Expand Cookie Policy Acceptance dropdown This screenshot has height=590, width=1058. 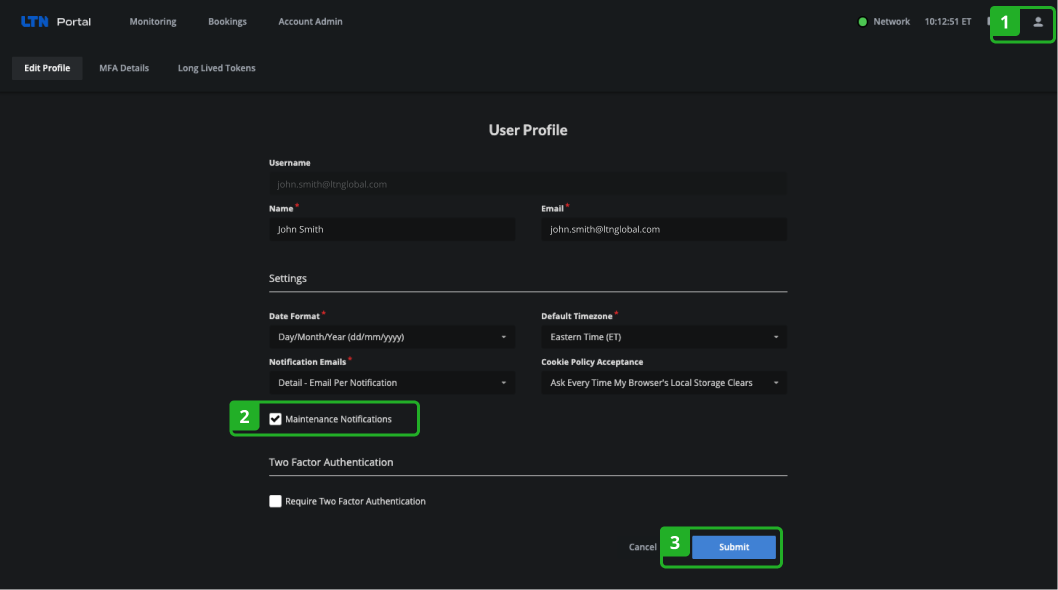tap(664, 383)
